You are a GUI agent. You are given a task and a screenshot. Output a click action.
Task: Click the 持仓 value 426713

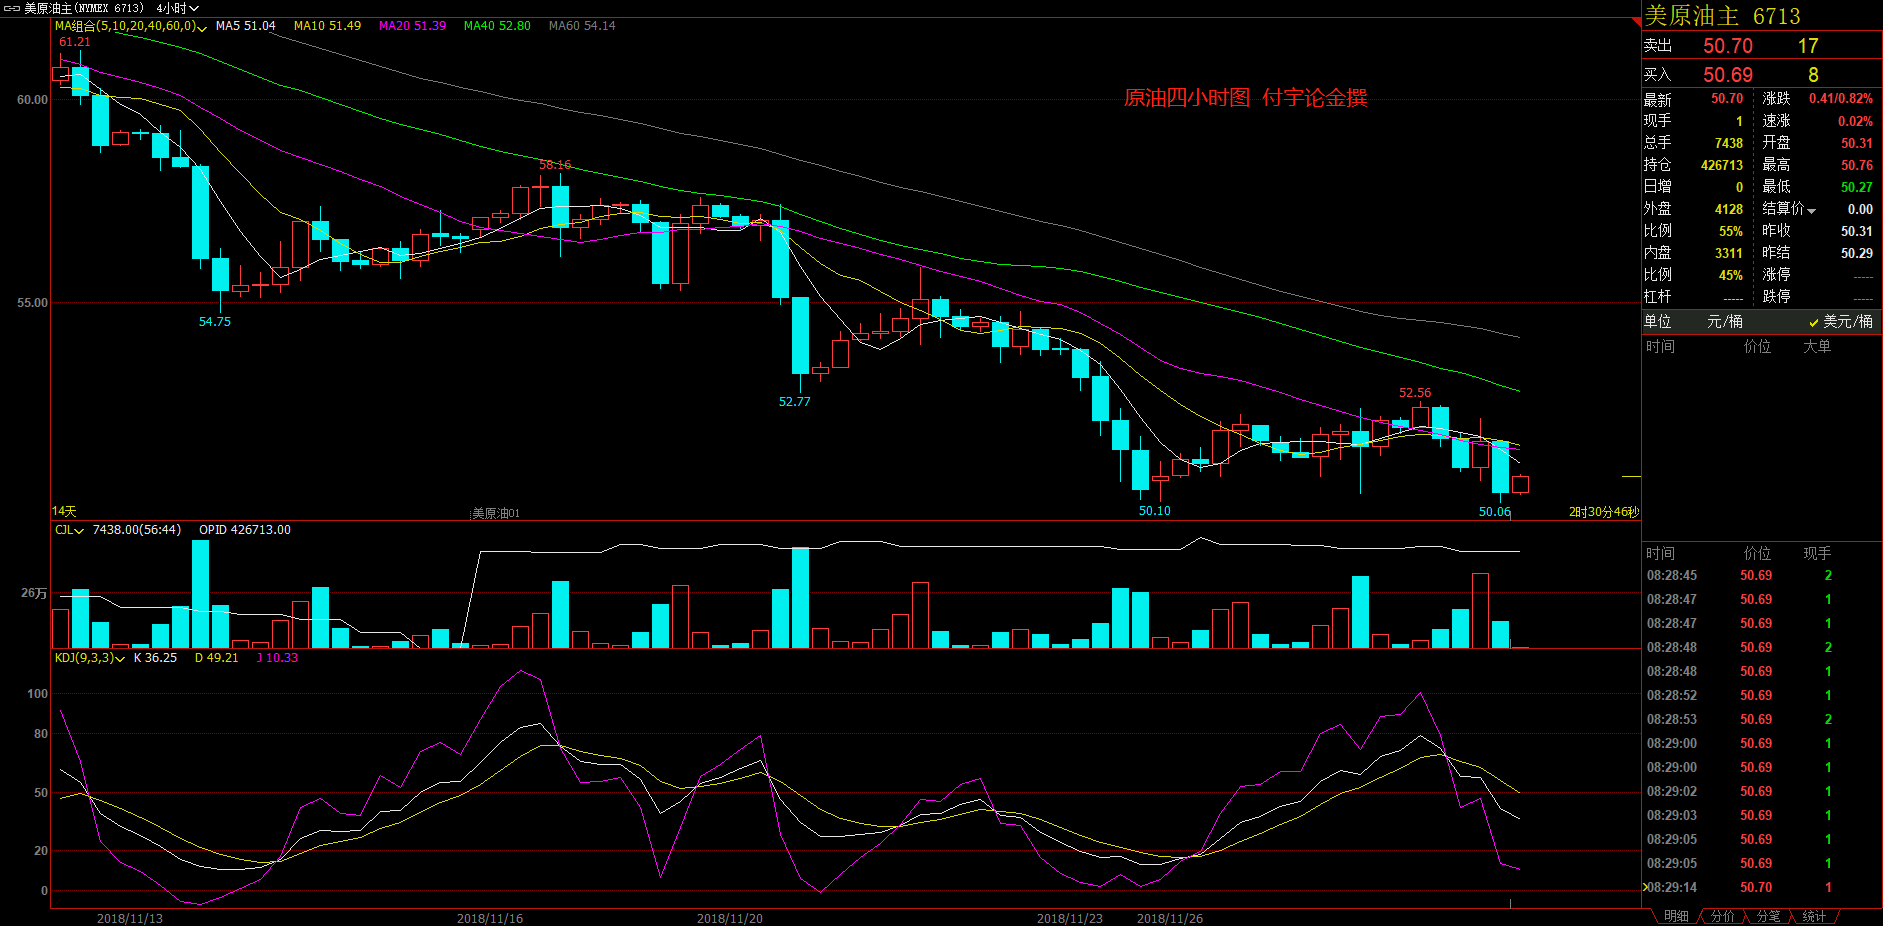(x=1722, y=165)
